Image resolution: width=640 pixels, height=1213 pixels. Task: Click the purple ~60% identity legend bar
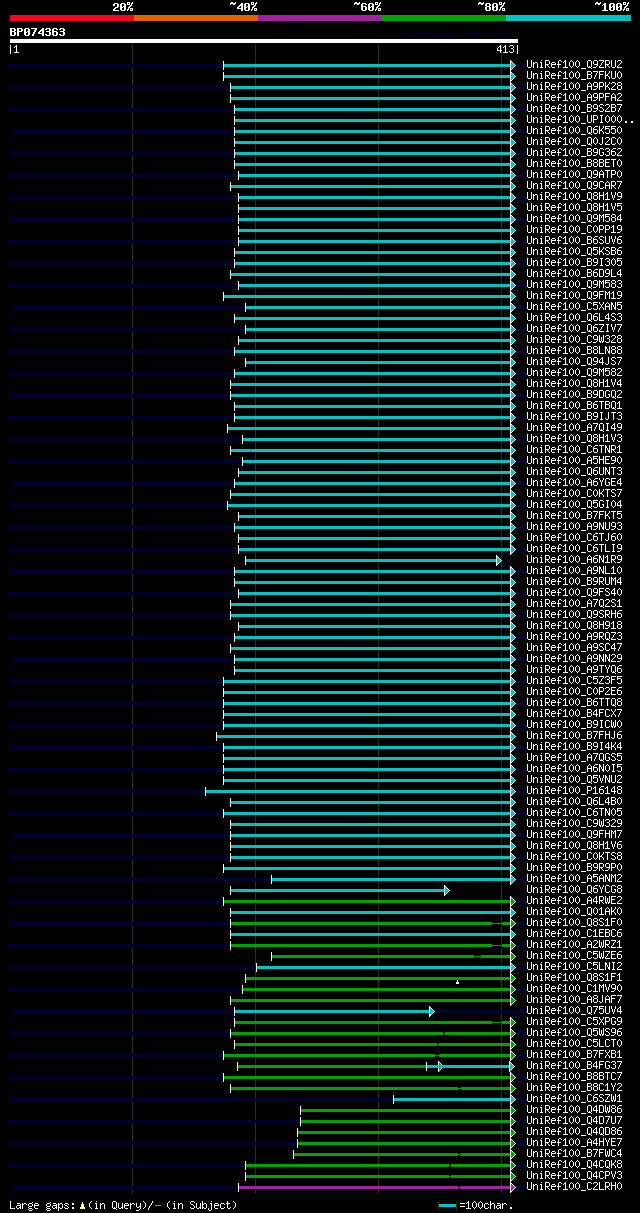(x=319, y=17)
